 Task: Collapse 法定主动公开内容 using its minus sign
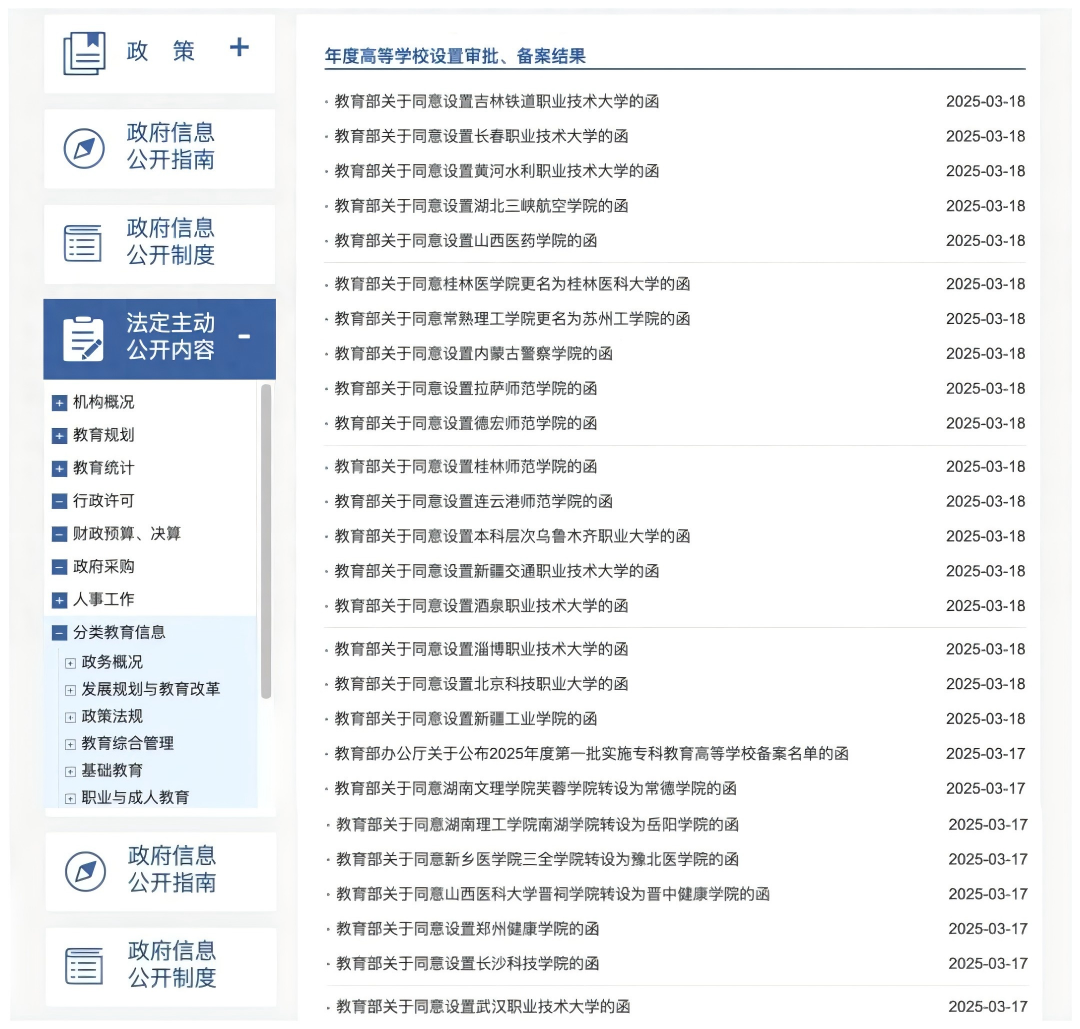(x=244, y=336)
